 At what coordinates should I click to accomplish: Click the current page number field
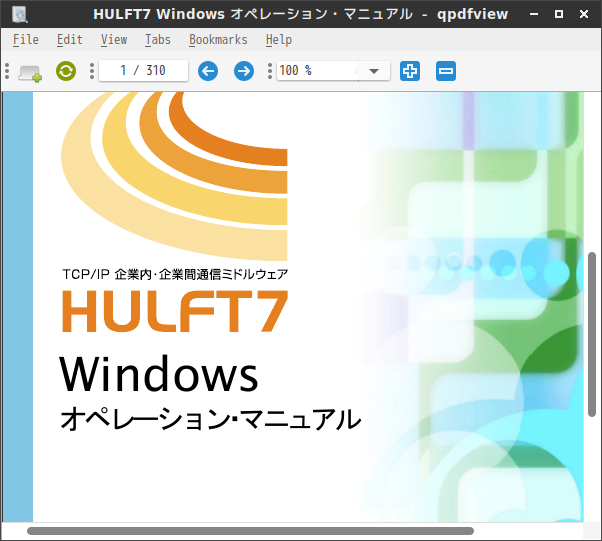[143, 71]
